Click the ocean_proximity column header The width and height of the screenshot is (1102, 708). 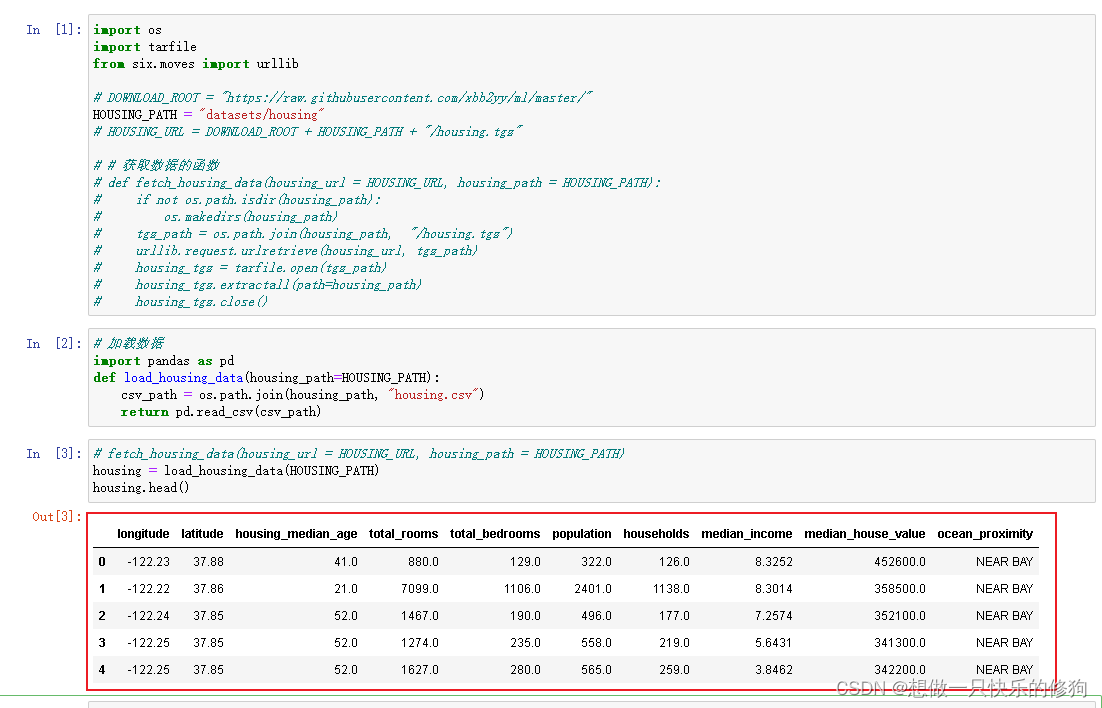(985, 534)
